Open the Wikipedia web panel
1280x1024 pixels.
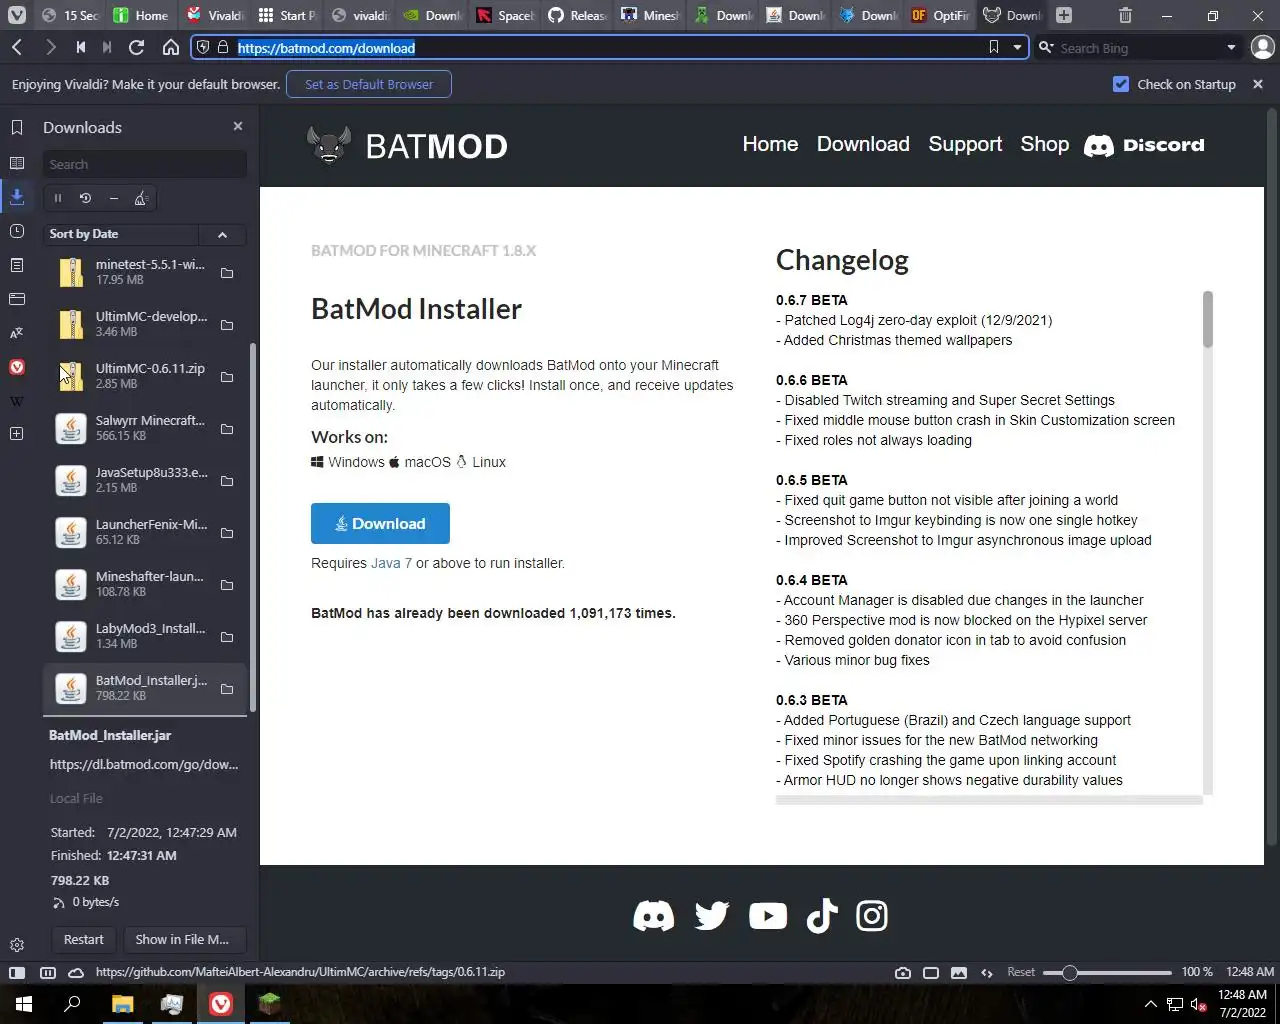click(17, 401)
